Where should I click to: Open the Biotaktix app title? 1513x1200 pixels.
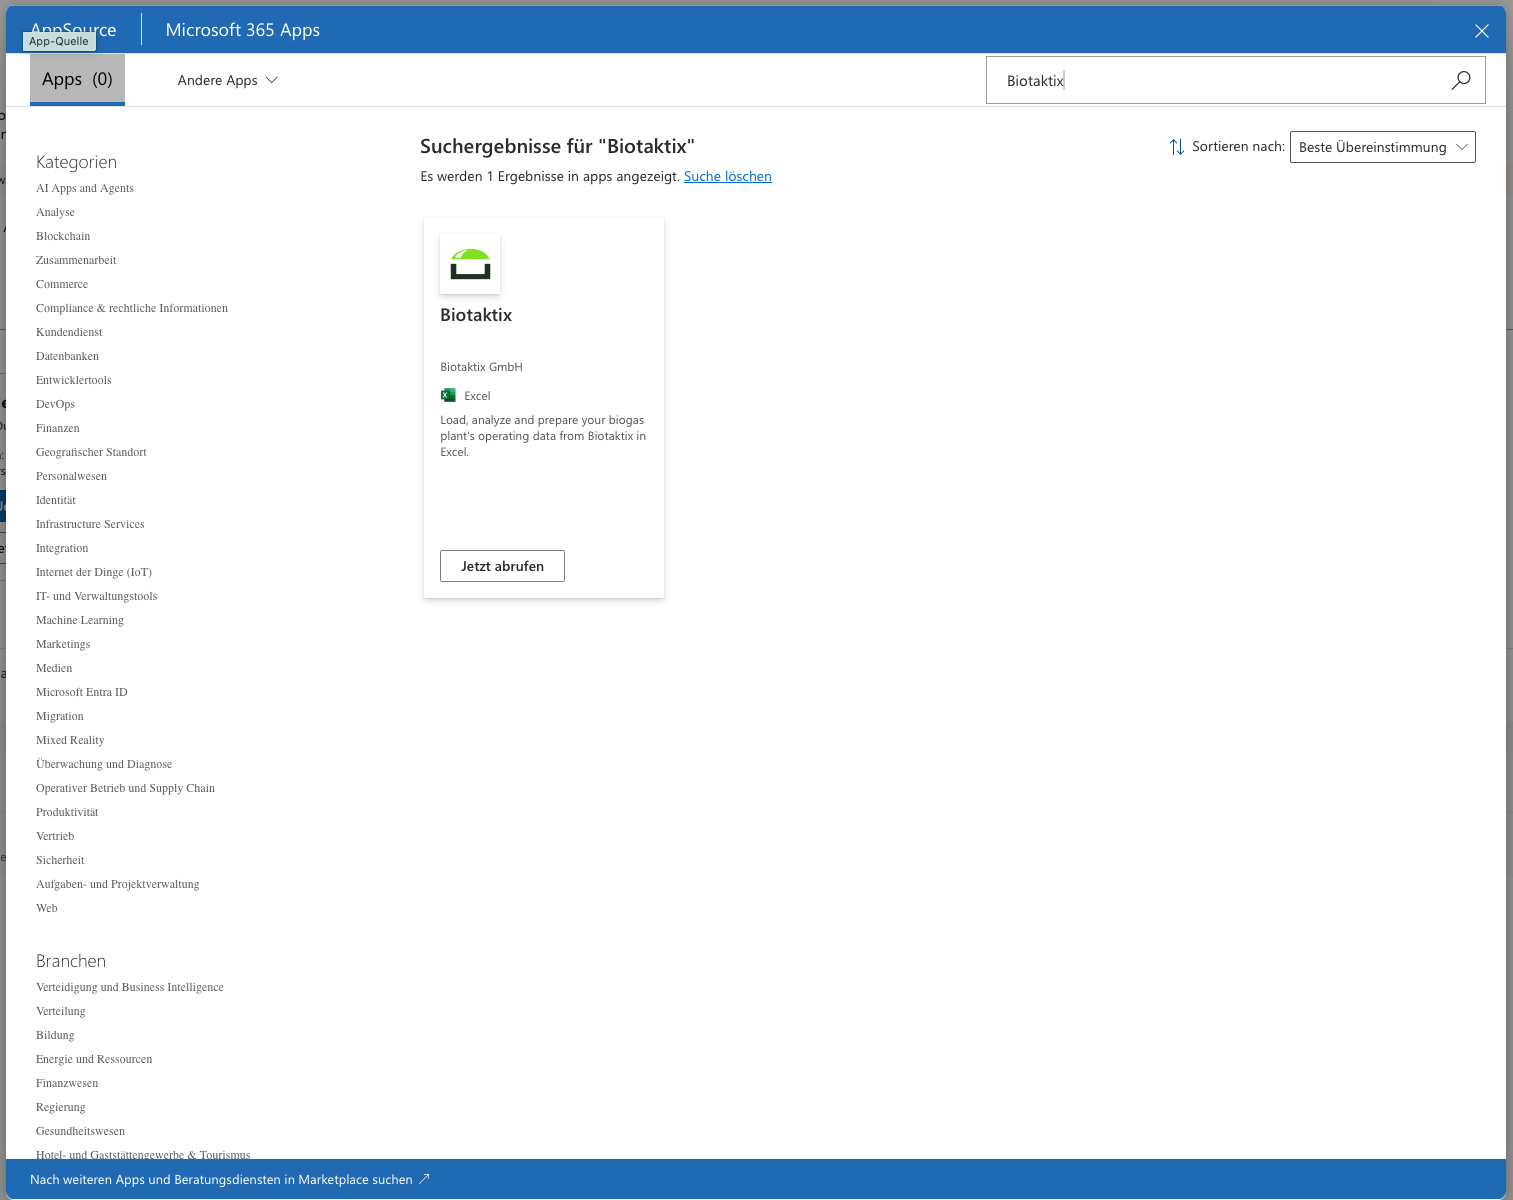(476, 315)
